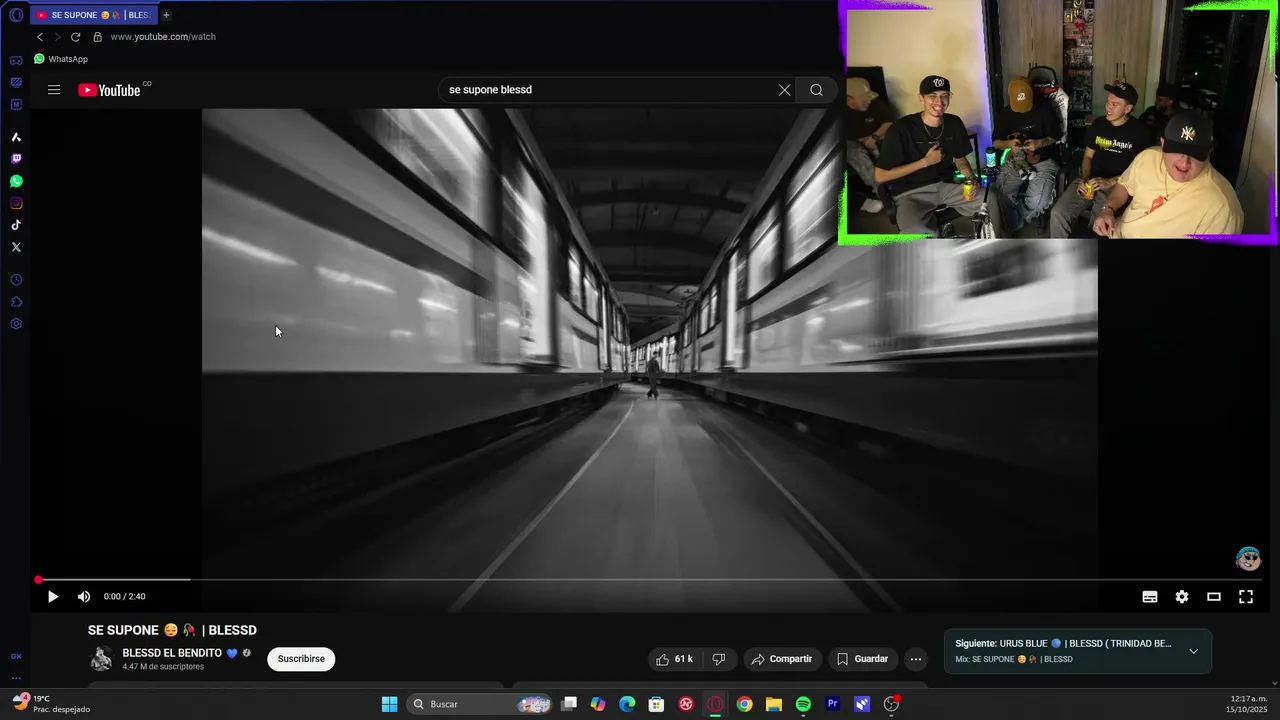Open OBS Studio from taskbar
The height and width of the screenshot is (720, 1280).
[x=891, y=704]
